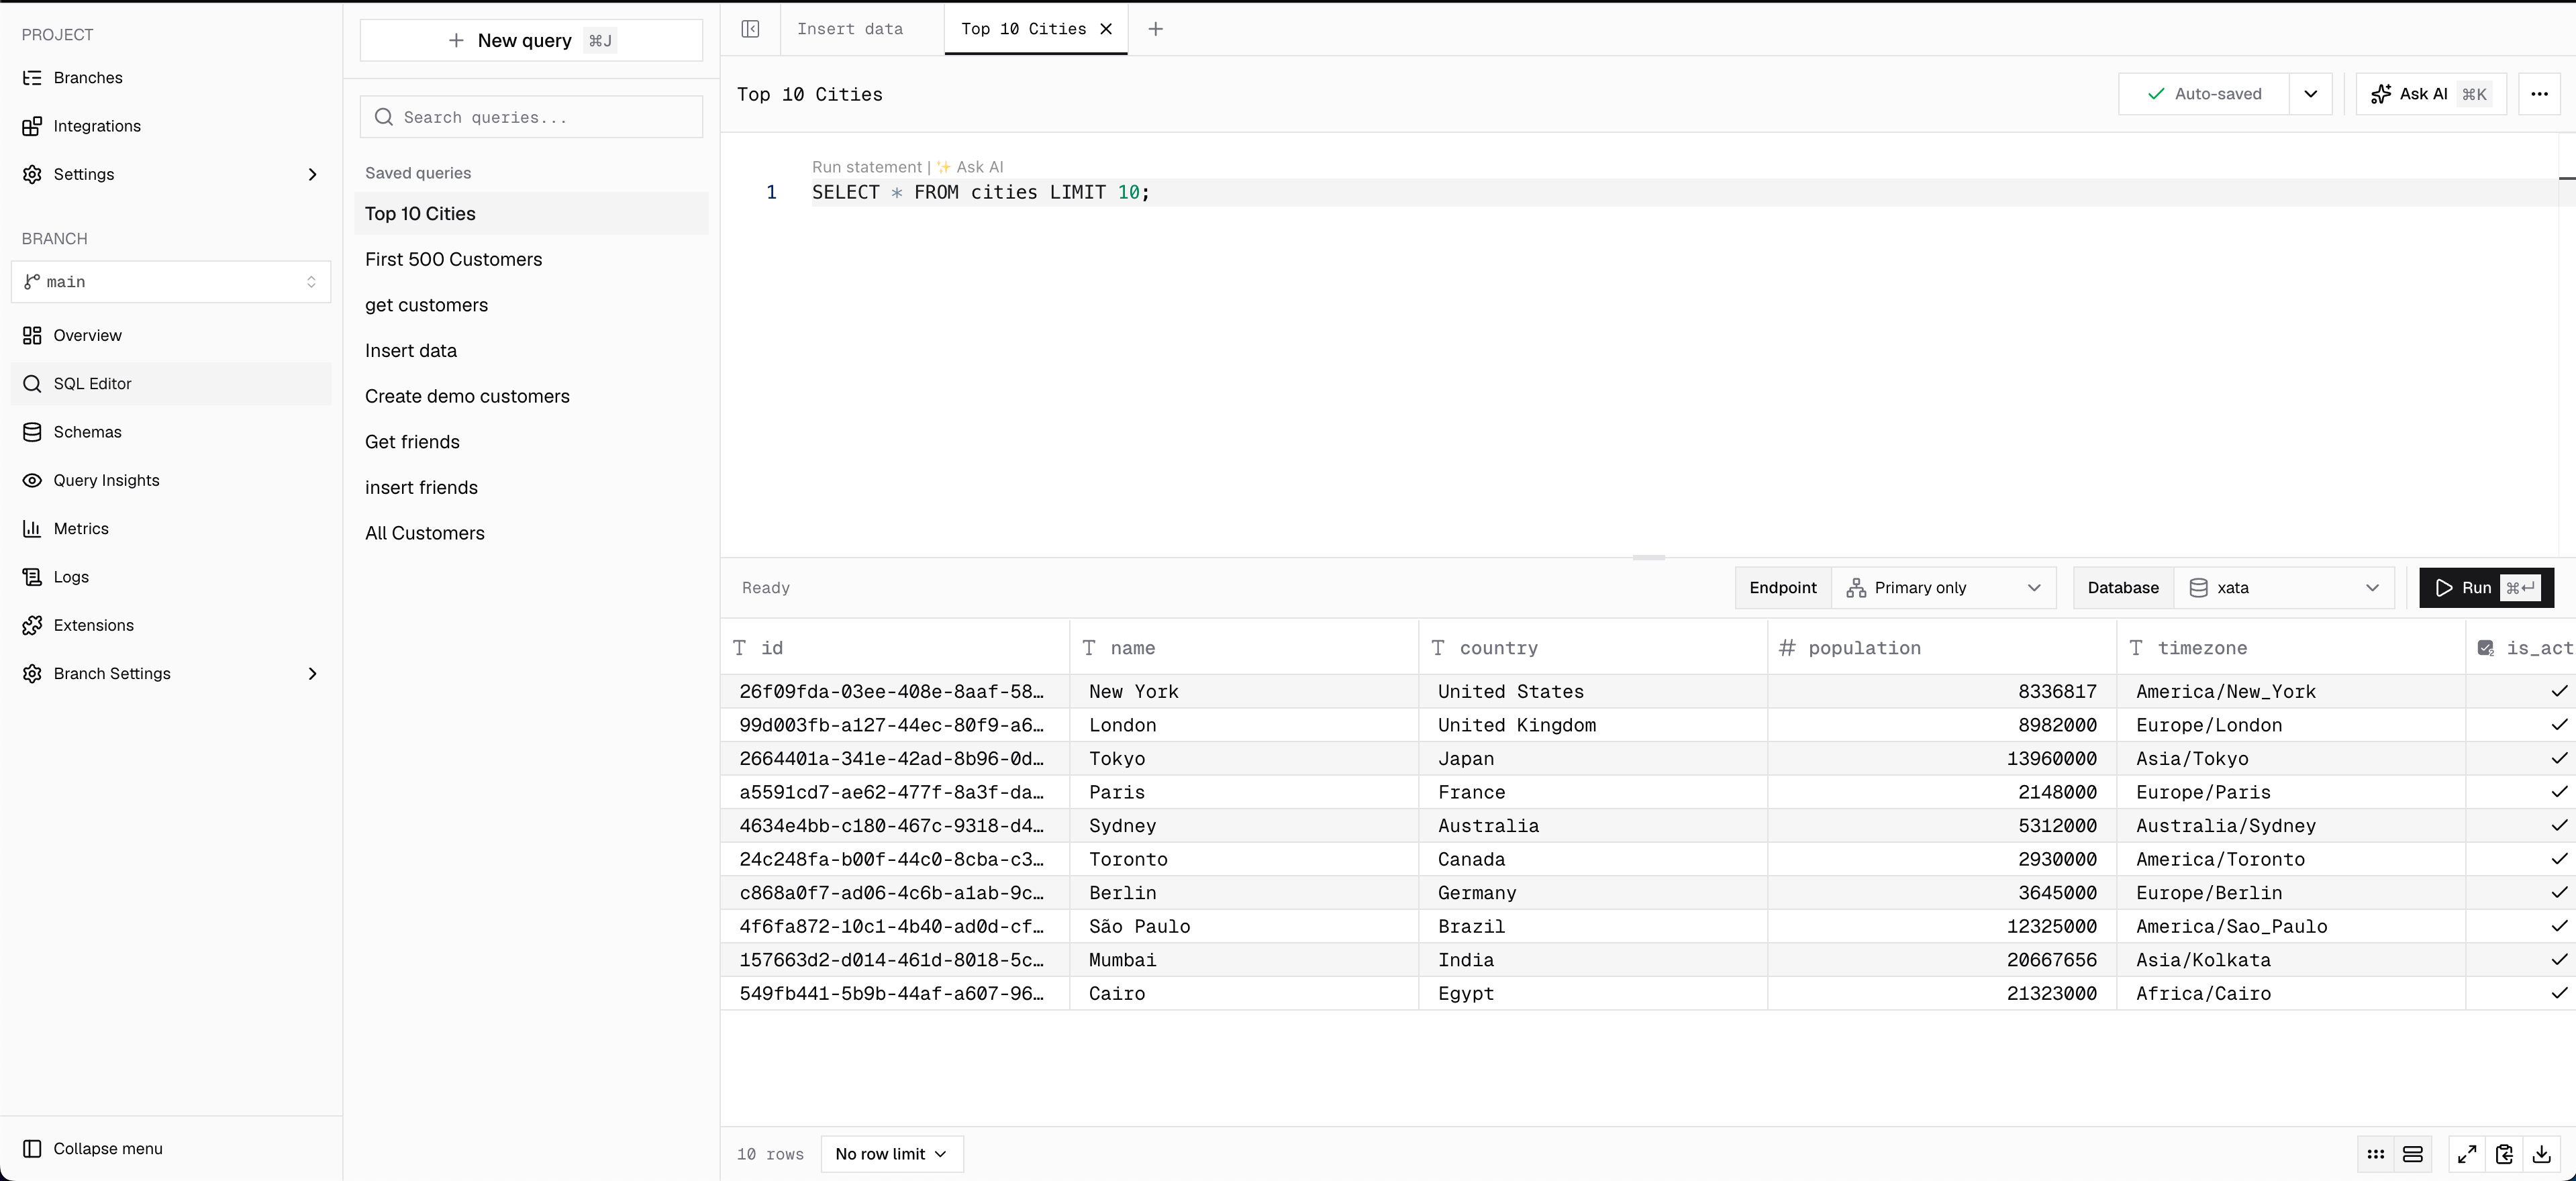
Task: Open saved query Create demo customers
Action: [x=531, y=397]
